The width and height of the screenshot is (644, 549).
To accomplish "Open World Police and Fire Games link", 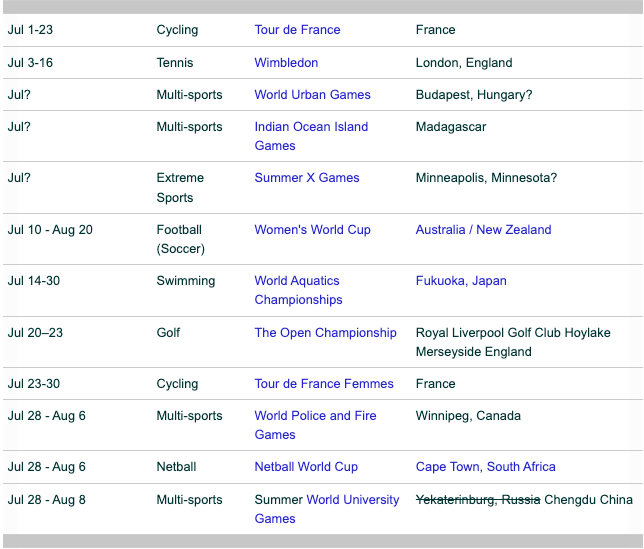I will (x=315, y=425).
